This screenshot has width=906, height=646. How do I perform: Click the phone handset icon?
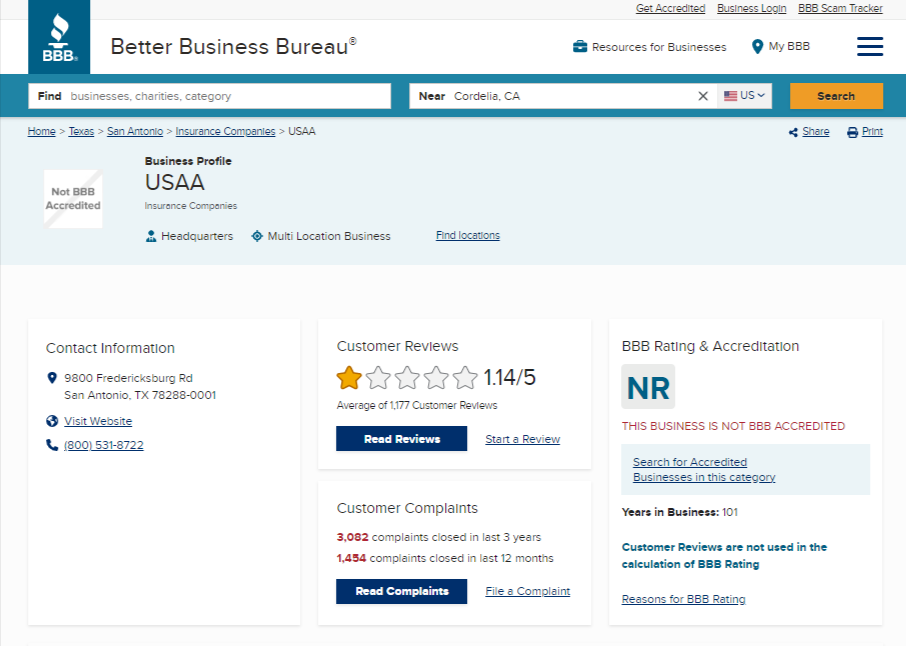click(52, 445)
